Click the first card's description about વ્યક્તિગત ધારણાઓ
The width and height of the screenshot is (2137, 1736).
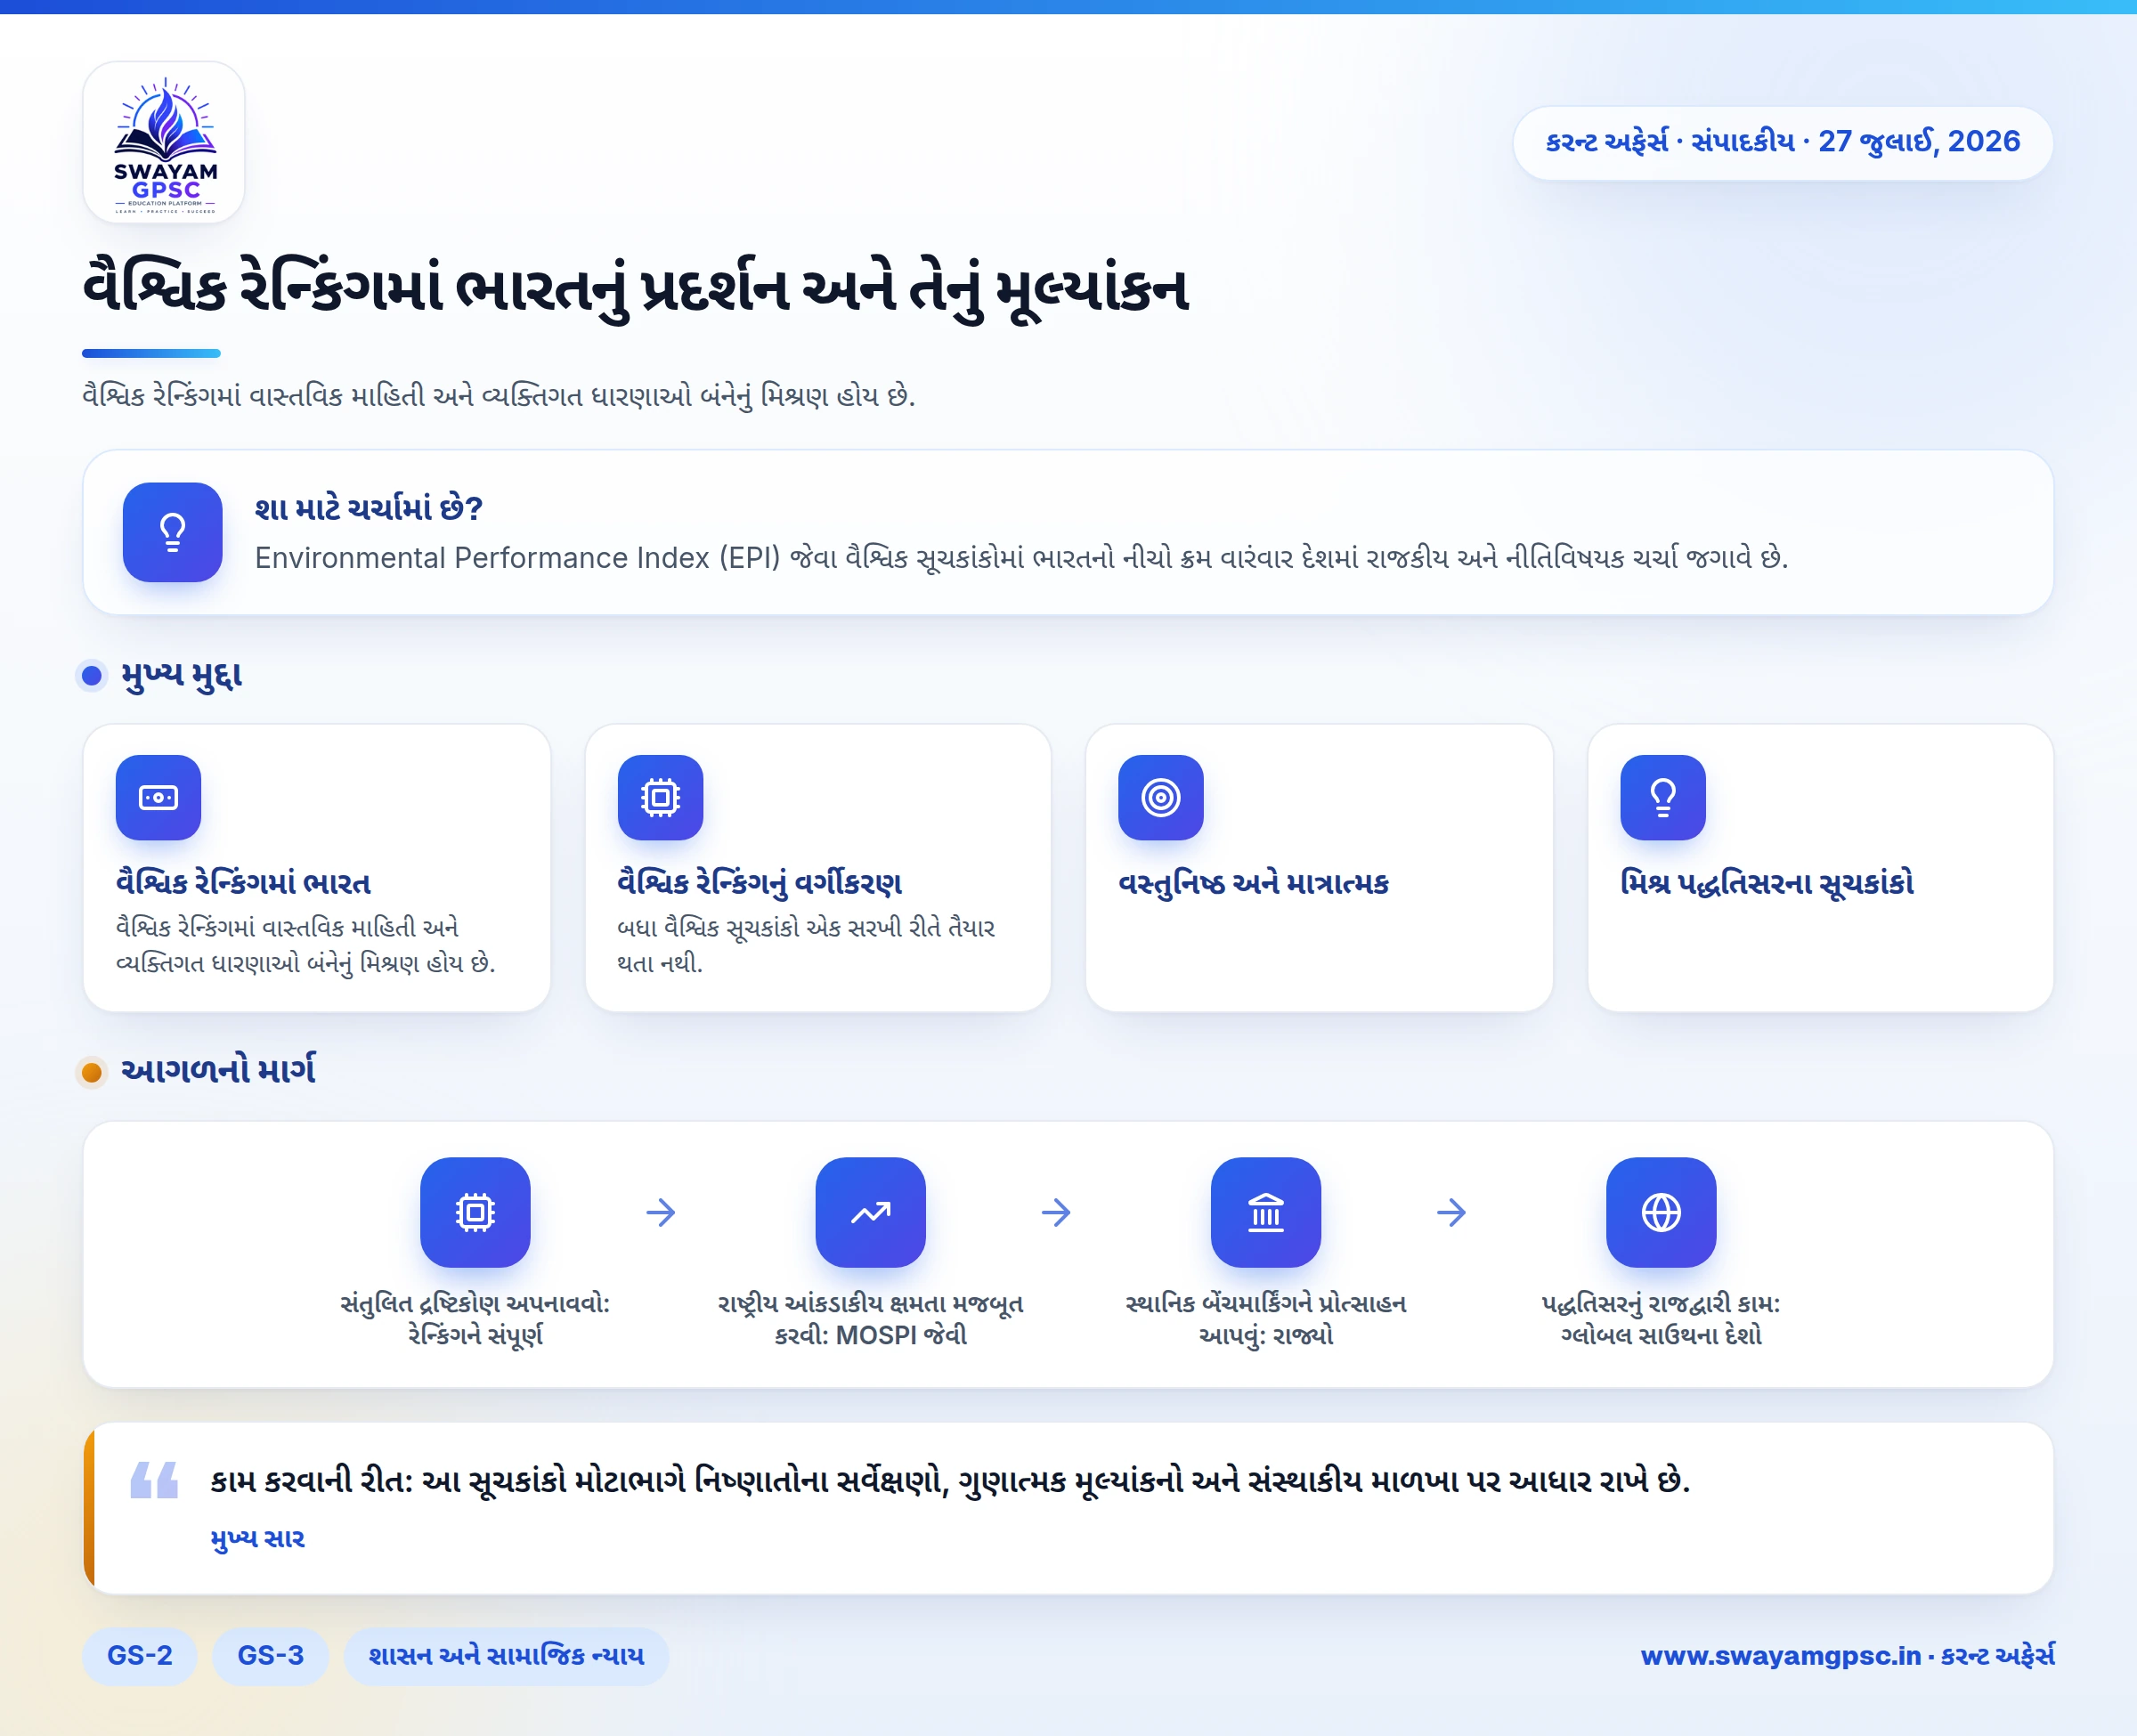[x=306, y=945]
